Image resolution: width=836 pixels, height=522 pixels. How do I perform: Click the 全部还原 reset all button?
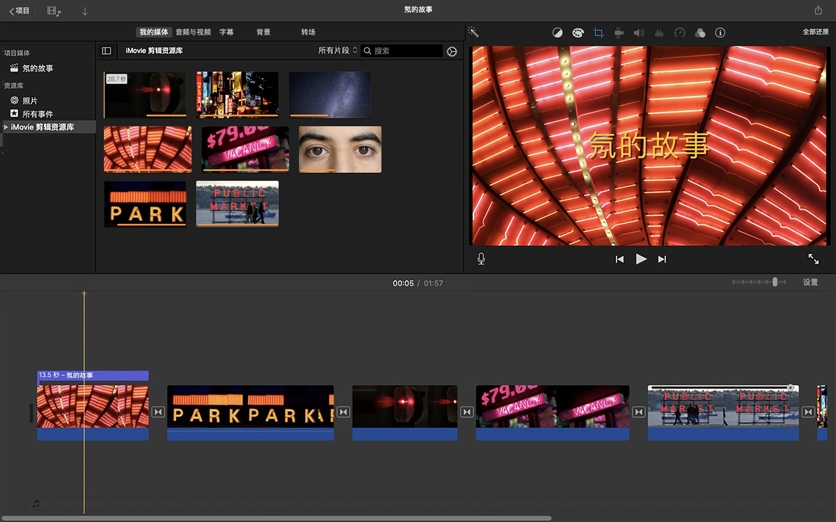[815, 32]
